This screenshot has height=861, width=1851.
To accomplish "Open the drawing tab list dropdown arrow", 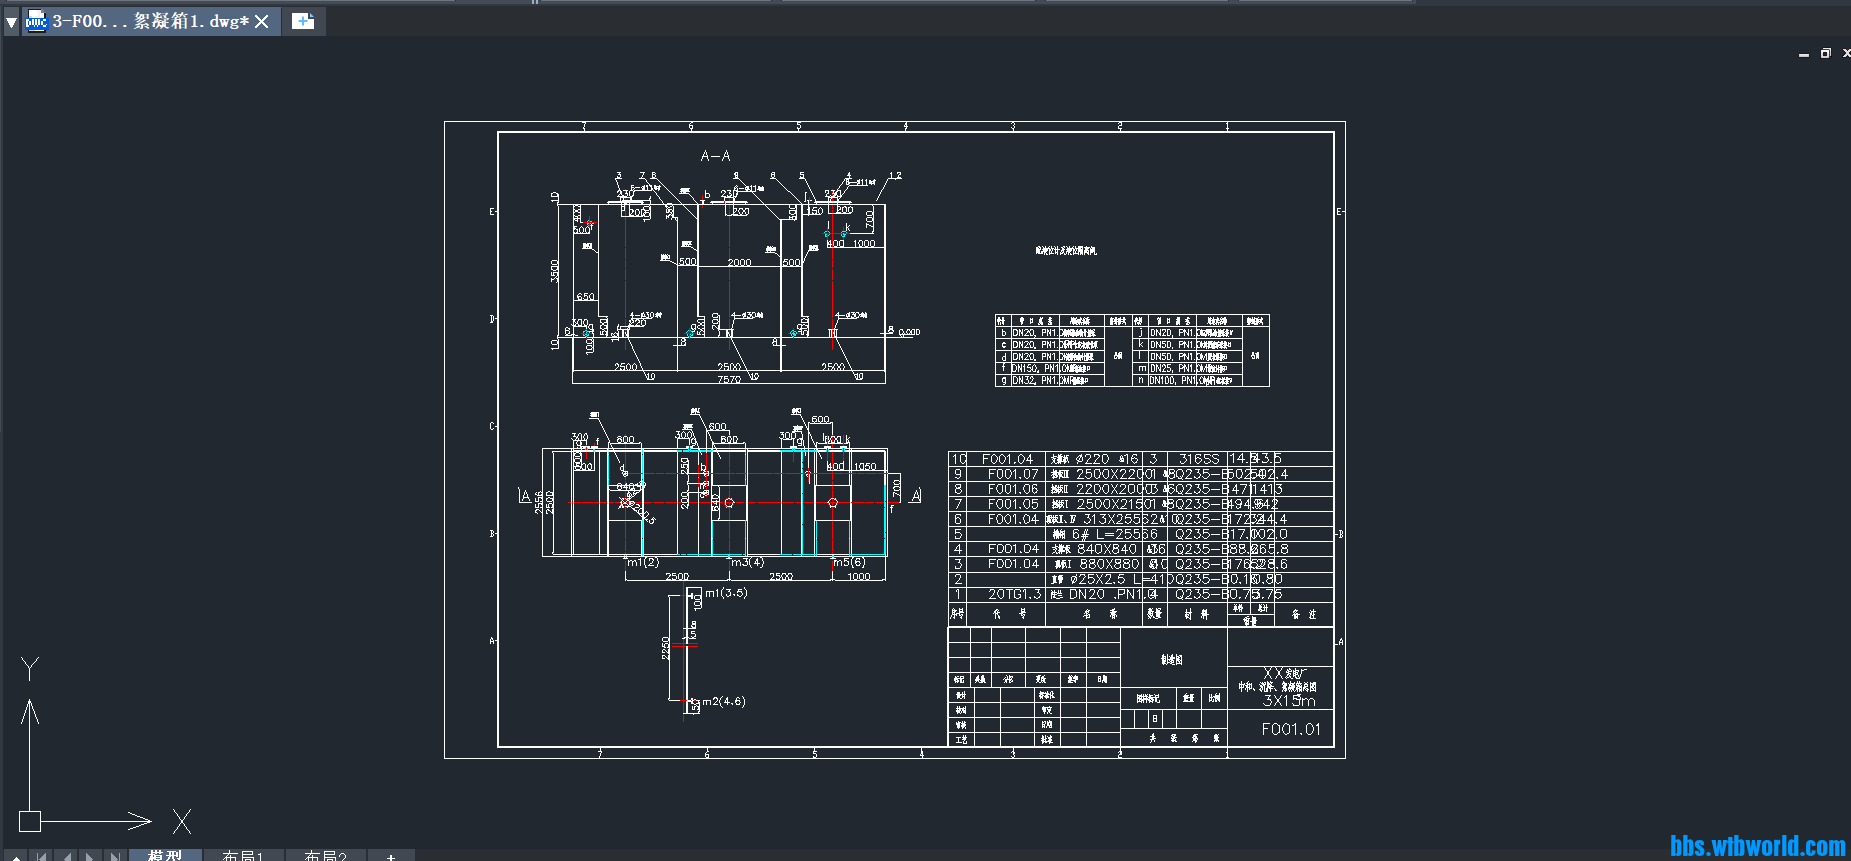I will (11, 21).
